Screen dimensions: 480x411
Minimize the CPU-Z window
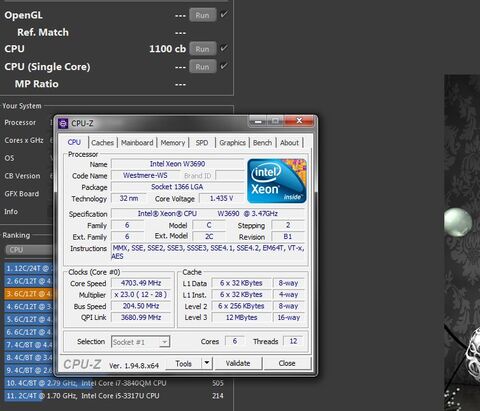click(x=258, y=121)
